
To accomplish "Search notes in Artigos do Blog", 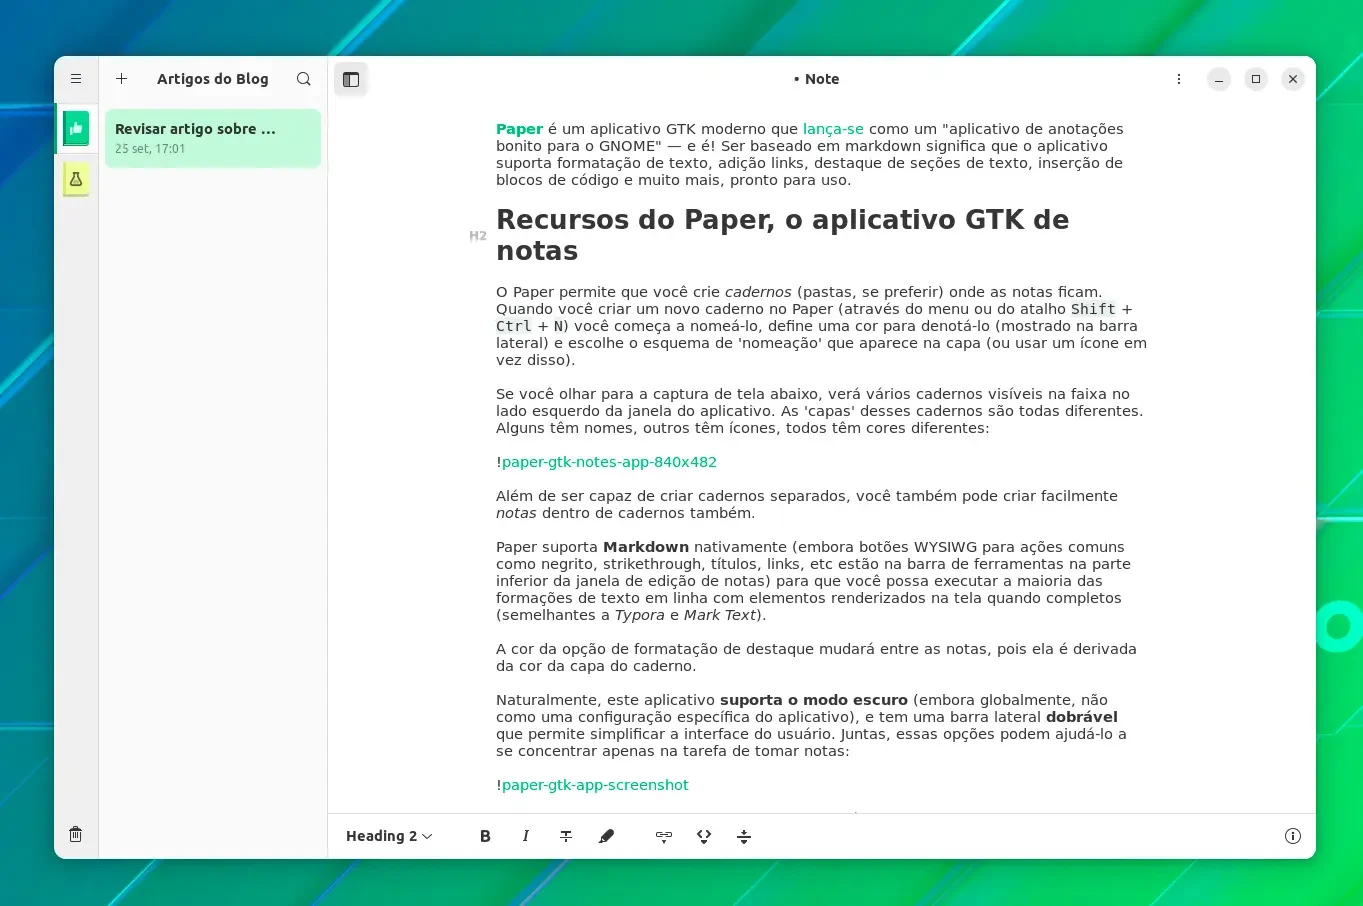I will (304, 79).
